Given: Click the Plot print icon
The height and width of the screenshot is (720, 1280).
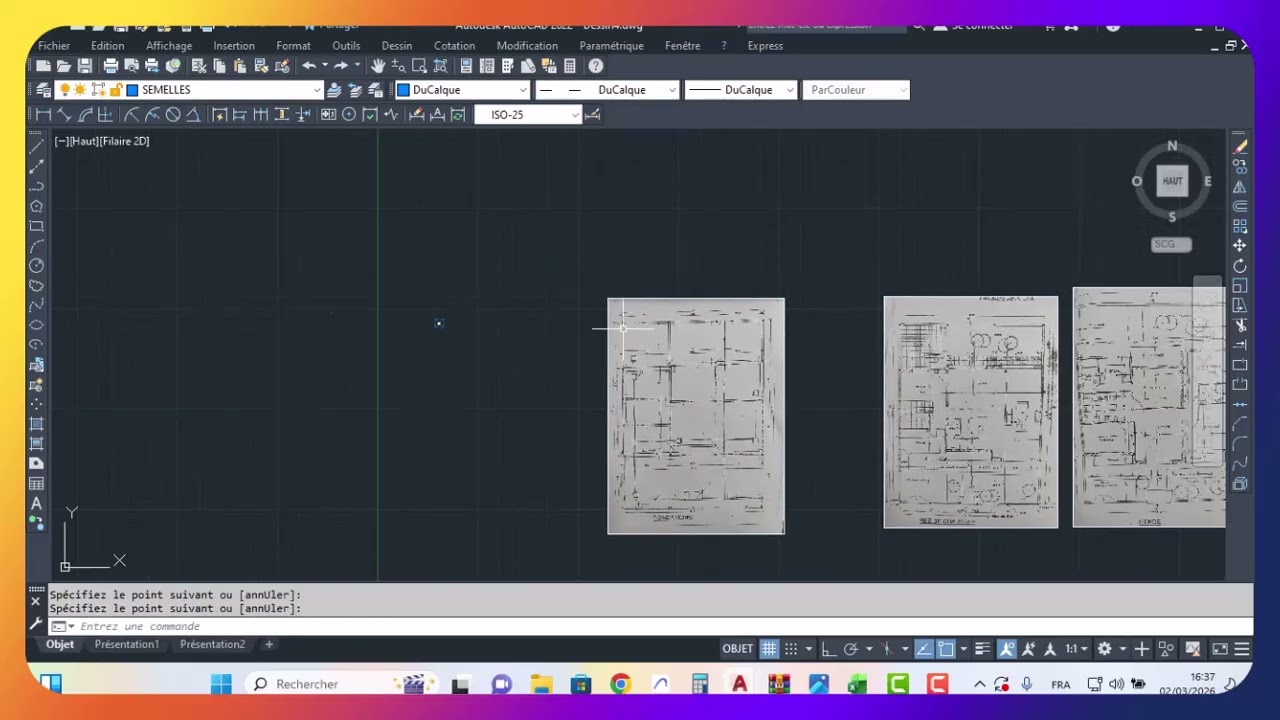Looking at the screenshot, I should click(x=111, y=66).
